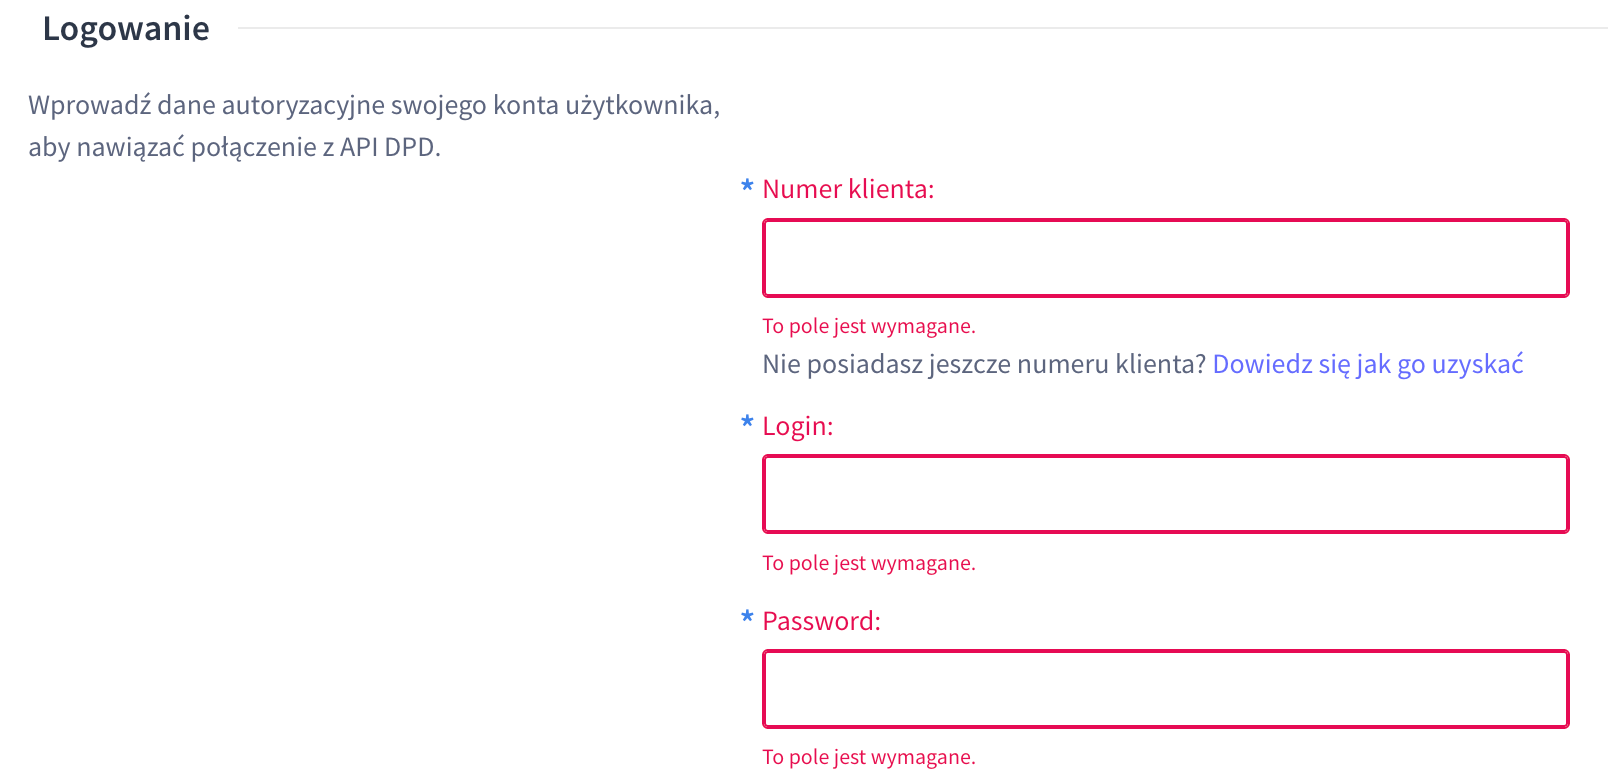
Task: Click the 'Login:' field label
Action: pyautogui.click(x=797, y=426)
